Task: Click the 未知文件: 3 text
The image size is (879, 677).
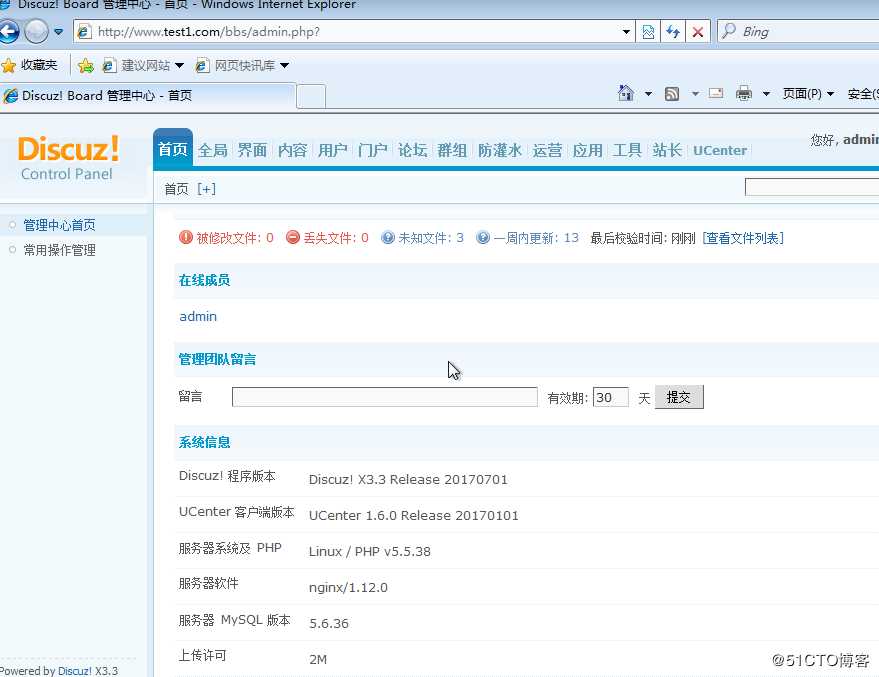Action: [x=431, y=238]
